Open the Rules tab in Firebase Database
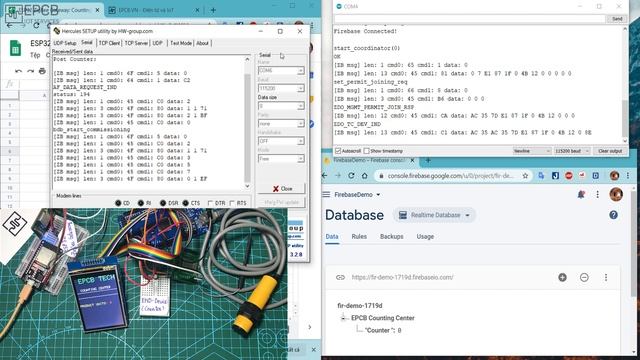This screenshot has height=360, width=640. point(359,237)
